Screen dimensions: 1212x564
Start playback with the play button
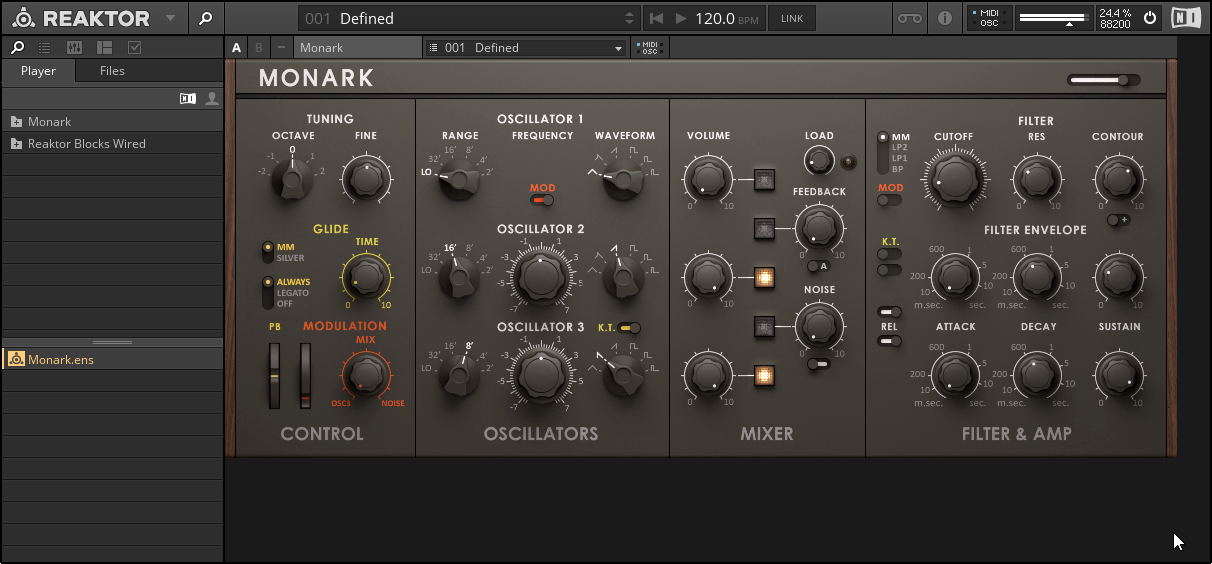(x=681, y=18)
